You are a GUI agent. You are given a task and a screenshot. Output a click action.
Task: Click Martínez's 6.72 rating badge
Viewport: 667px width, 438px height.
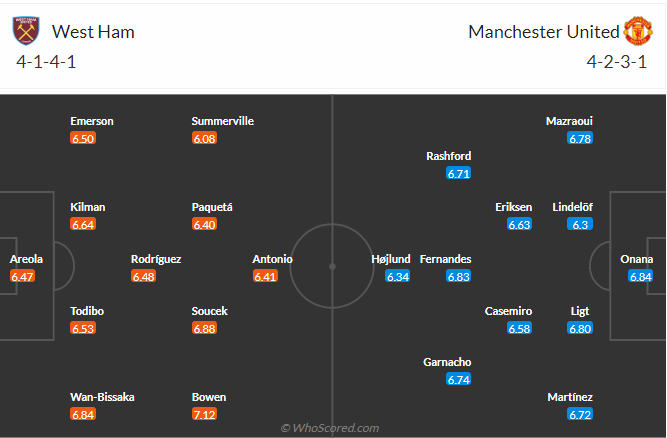point(580,414)
